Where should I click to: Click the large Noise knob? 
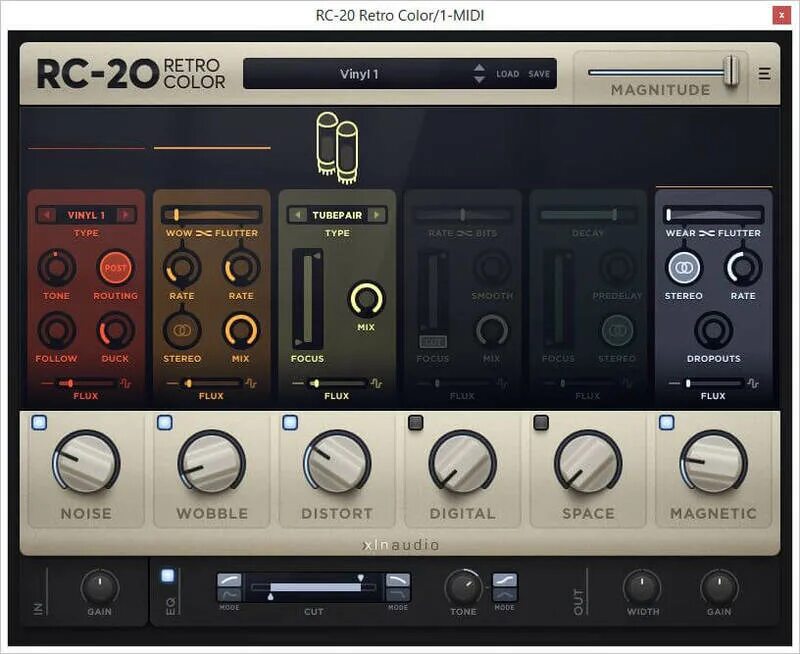[86, 463]
